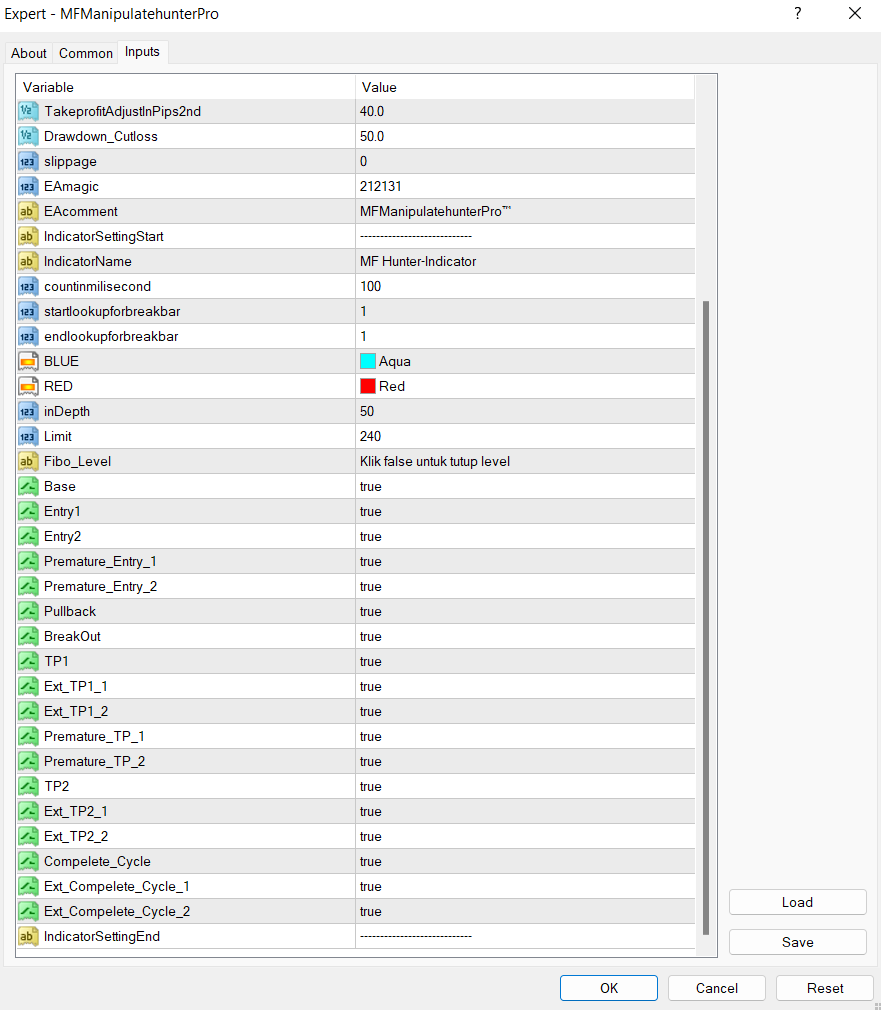This screenshot has height=1010, width=881.
Task: Load a saved input set
Action: click(x=797, y=902)
